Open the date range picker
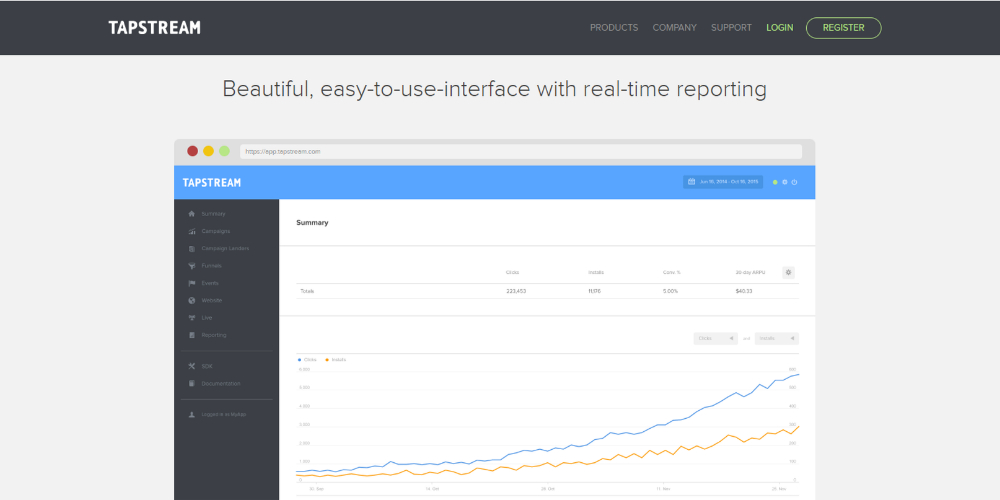This screenshot has height=500, width=1000. point(723,182)
